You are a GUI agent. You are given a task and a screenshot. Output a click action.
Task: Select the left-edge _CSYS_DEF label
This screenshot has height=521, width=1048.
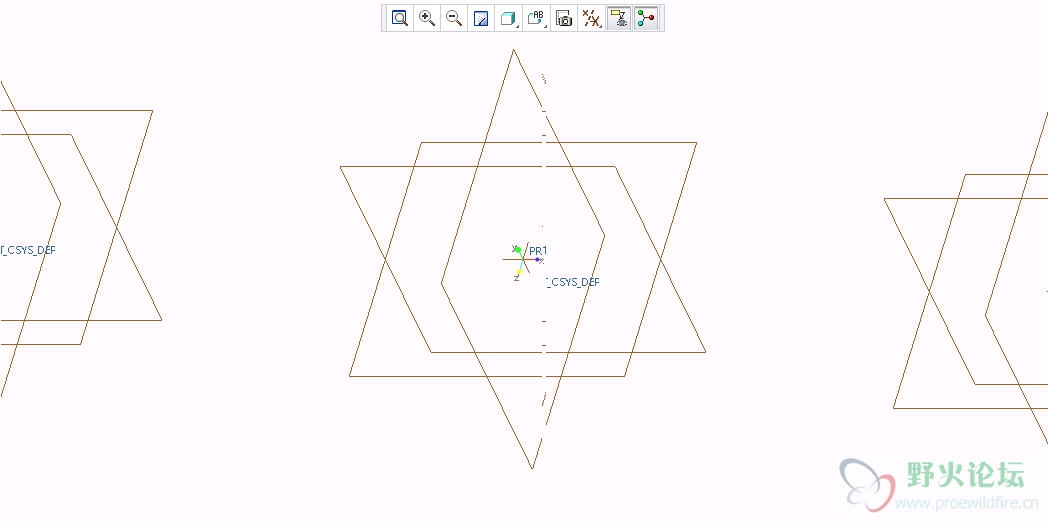tap(28, 250)
